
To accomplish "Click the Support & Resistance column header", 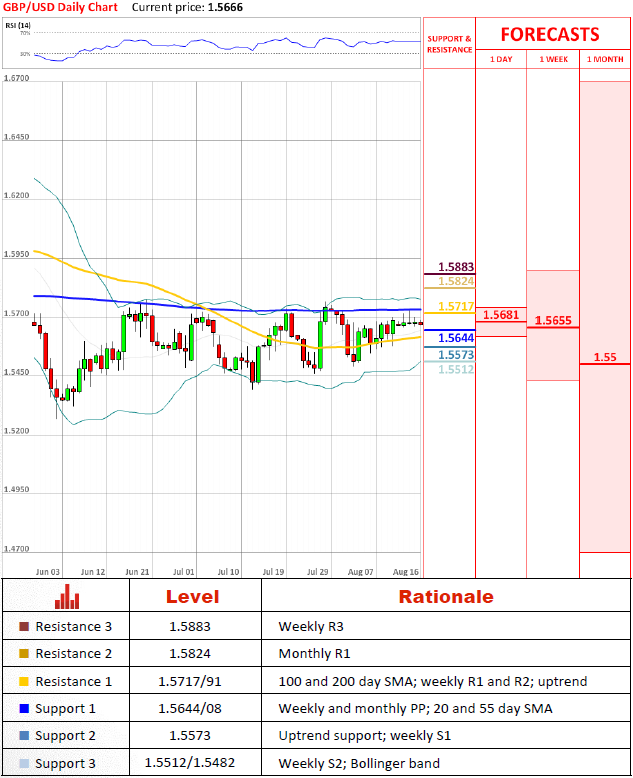I will point(449,44).
